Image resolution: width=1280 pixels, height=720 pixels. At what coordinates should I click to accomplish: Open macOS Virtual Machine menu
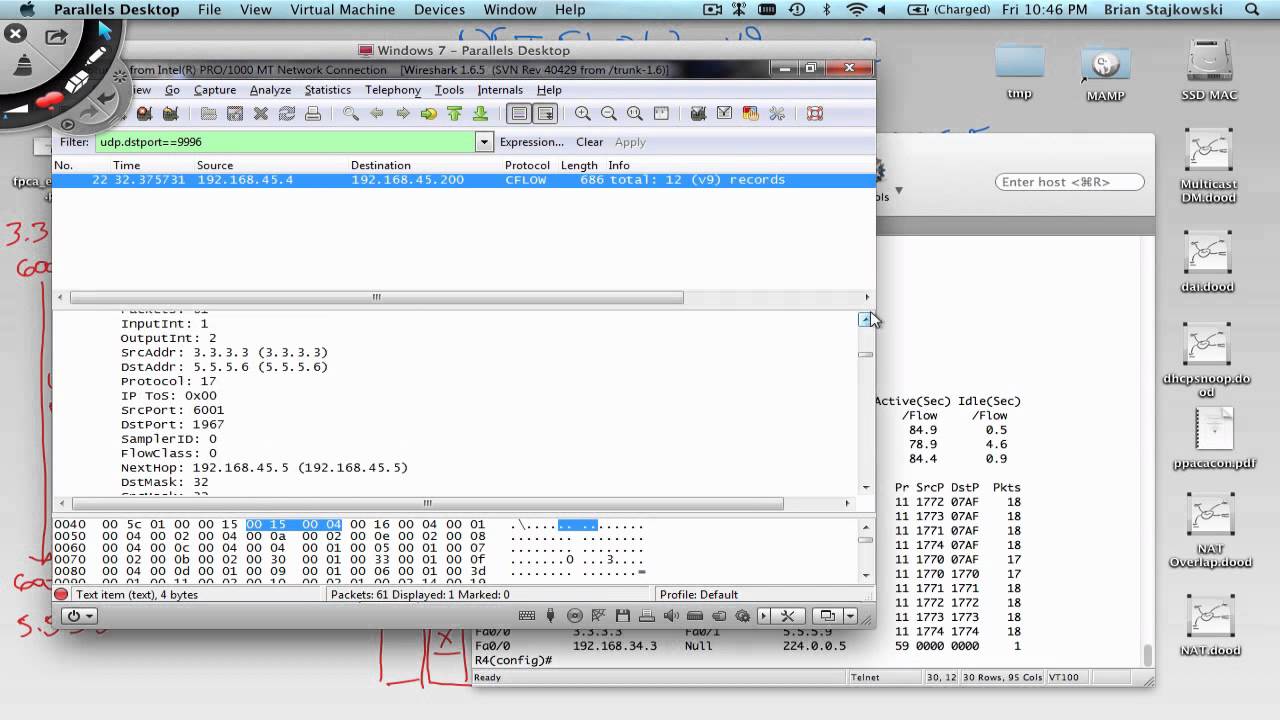pos(340,10)
